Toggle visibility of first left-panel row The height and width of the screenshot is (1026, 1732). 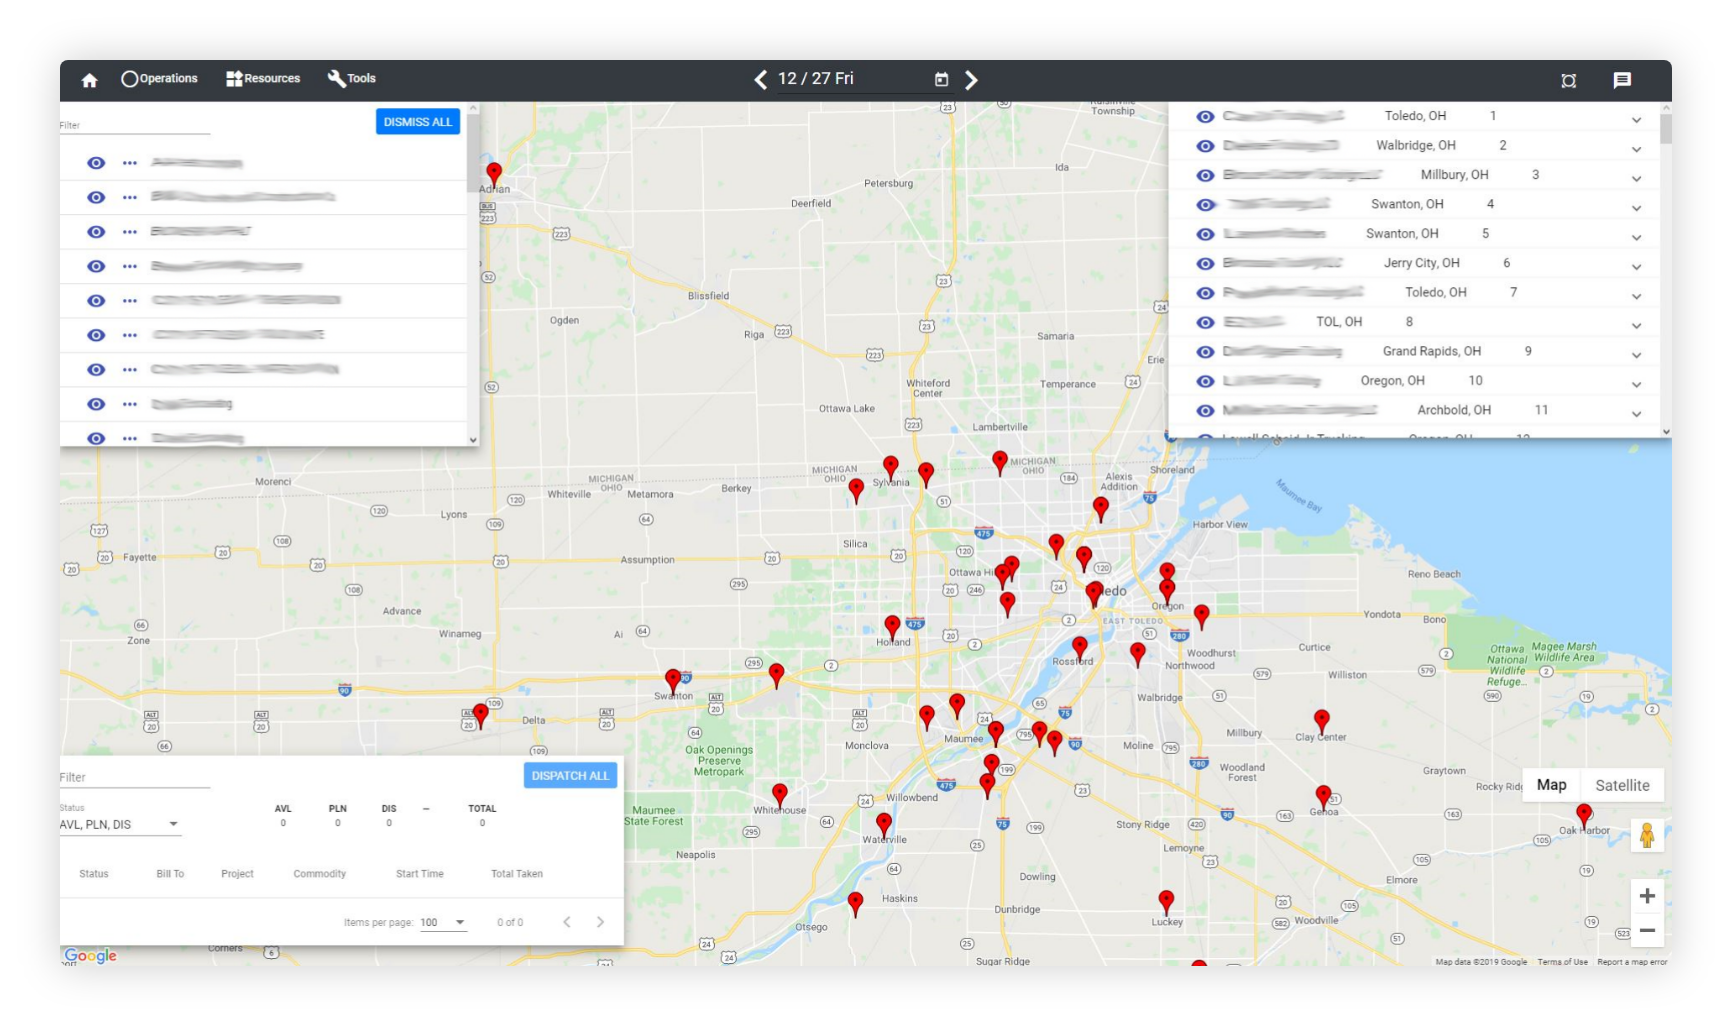96,163
